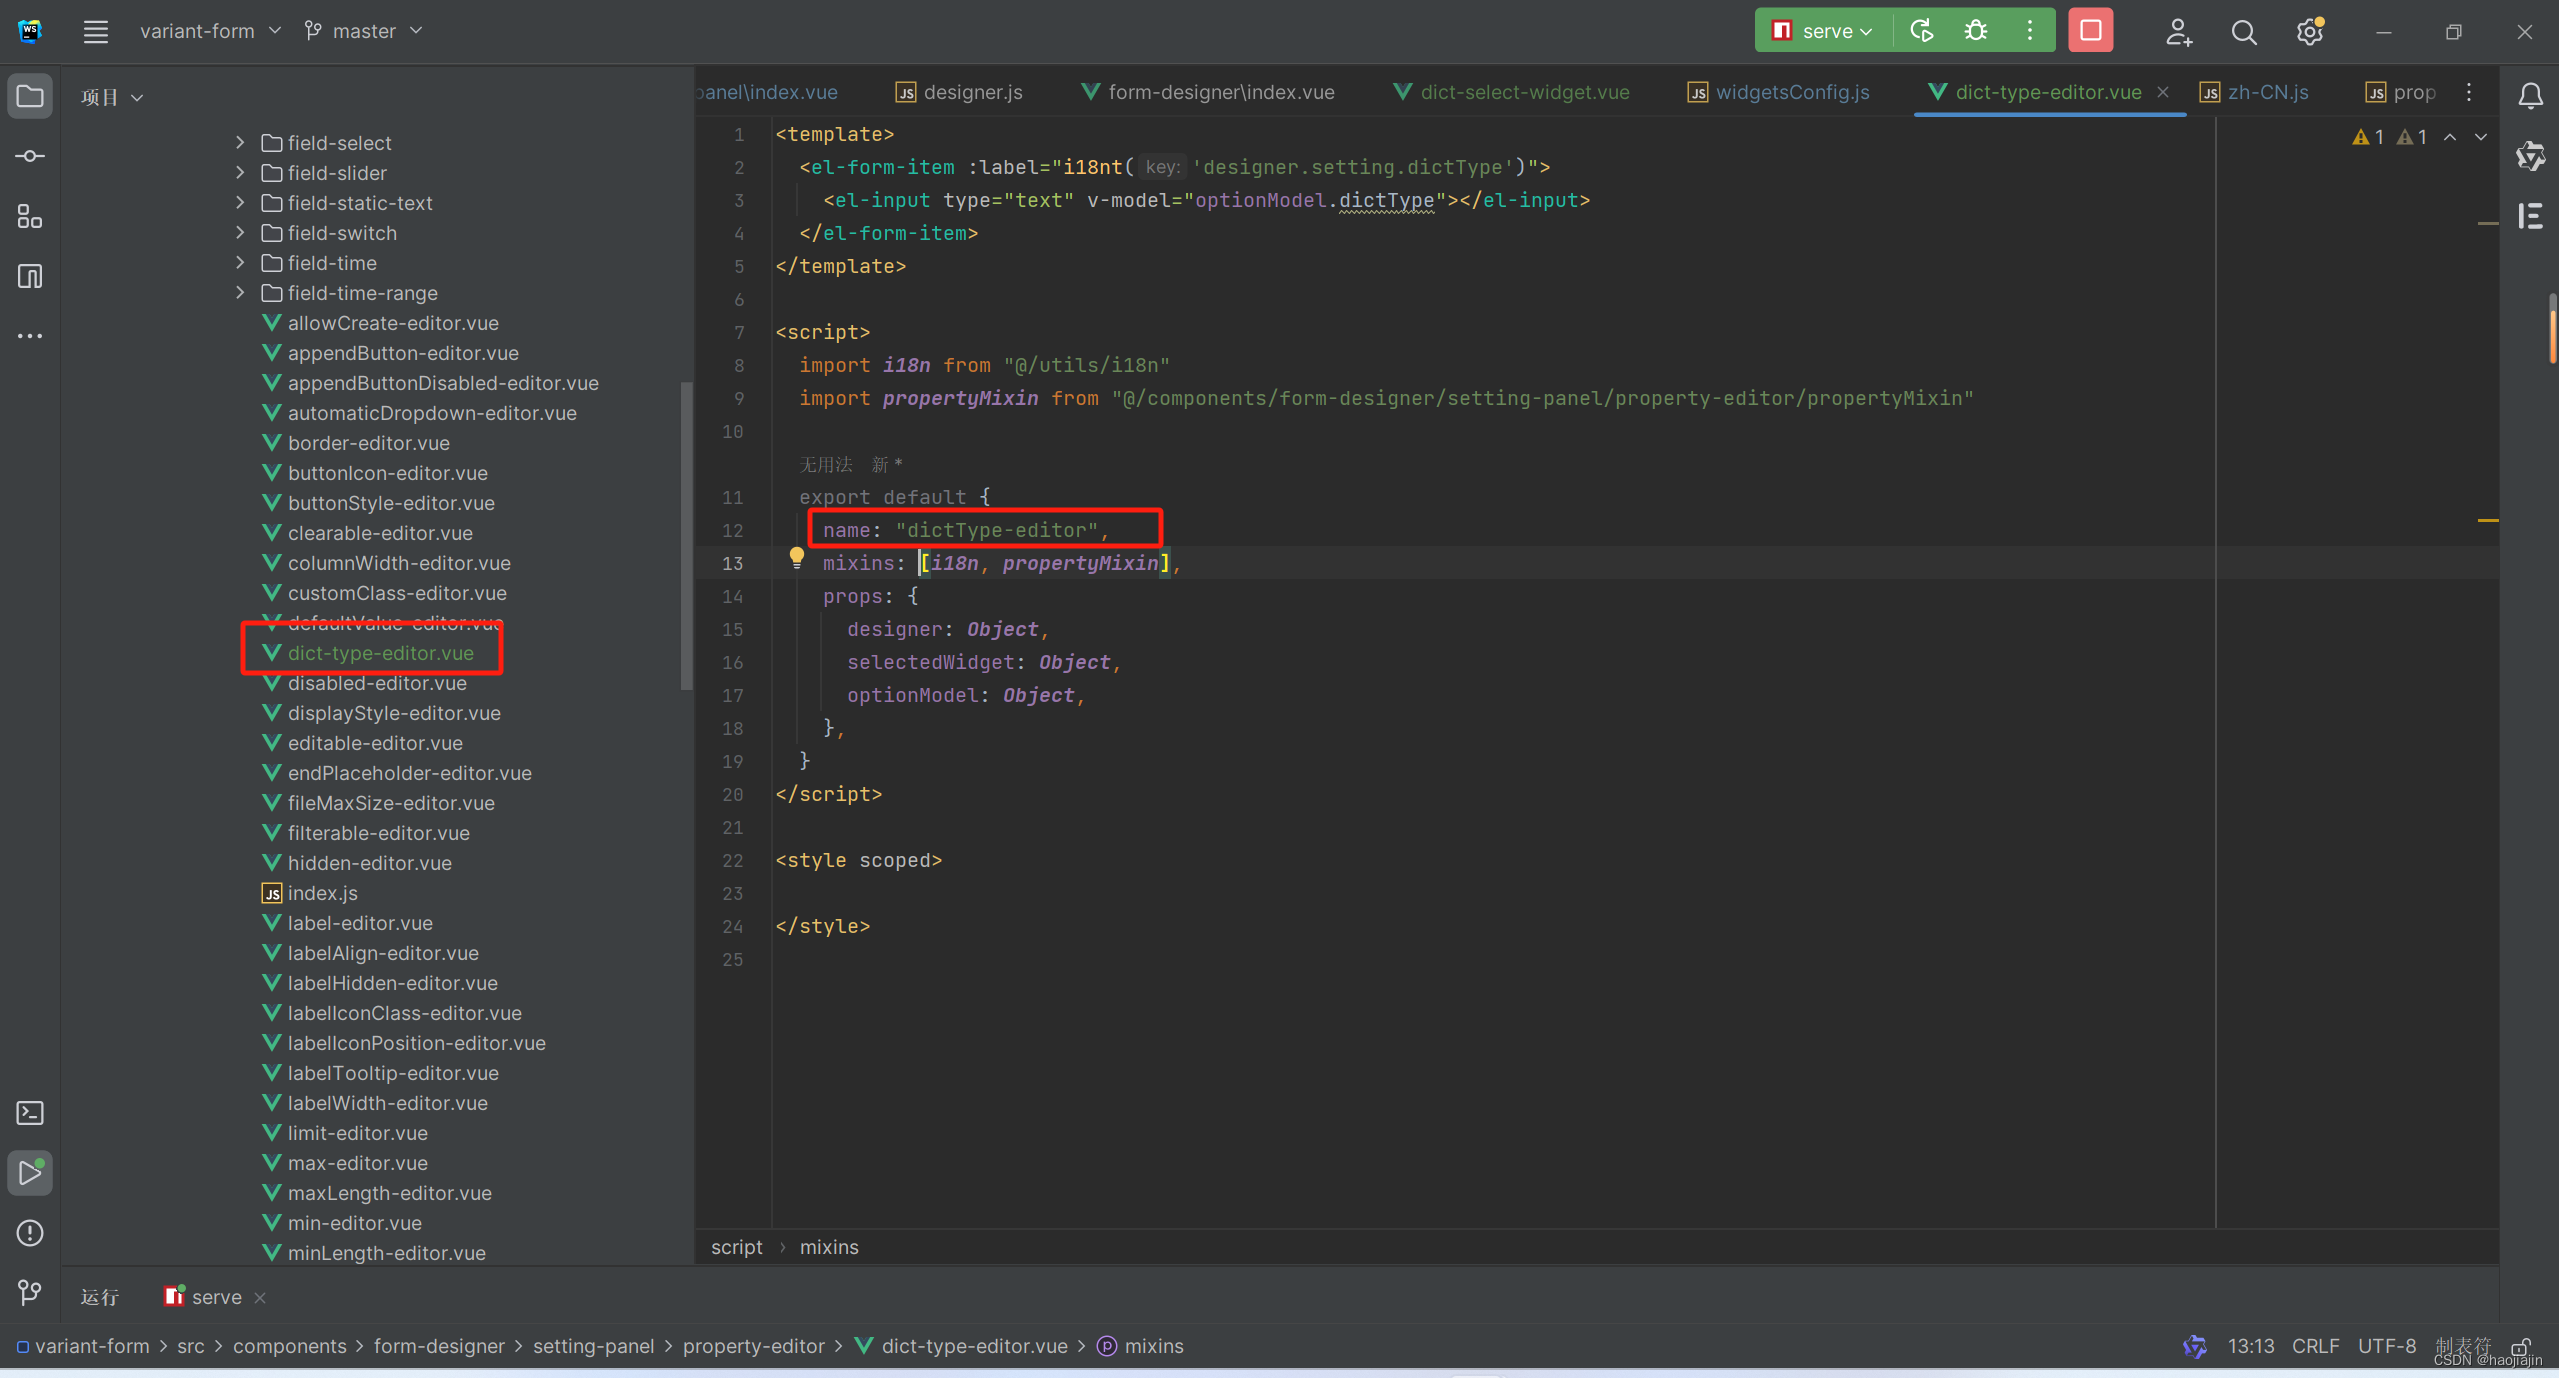Switch to the designer.js tab

coord(971,92)
